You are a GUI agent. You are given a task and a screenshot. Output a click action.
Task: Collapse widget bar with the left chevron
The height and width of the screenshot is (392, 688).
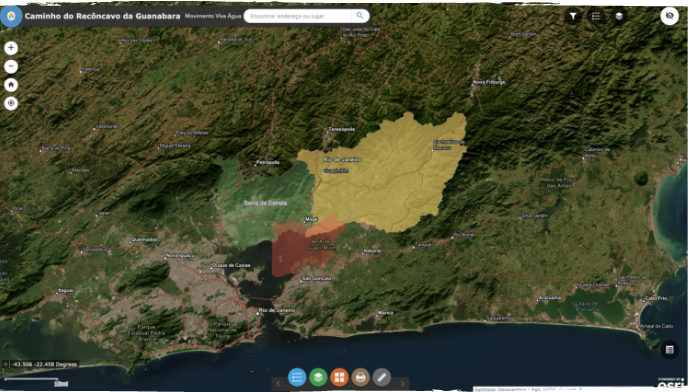278,384
